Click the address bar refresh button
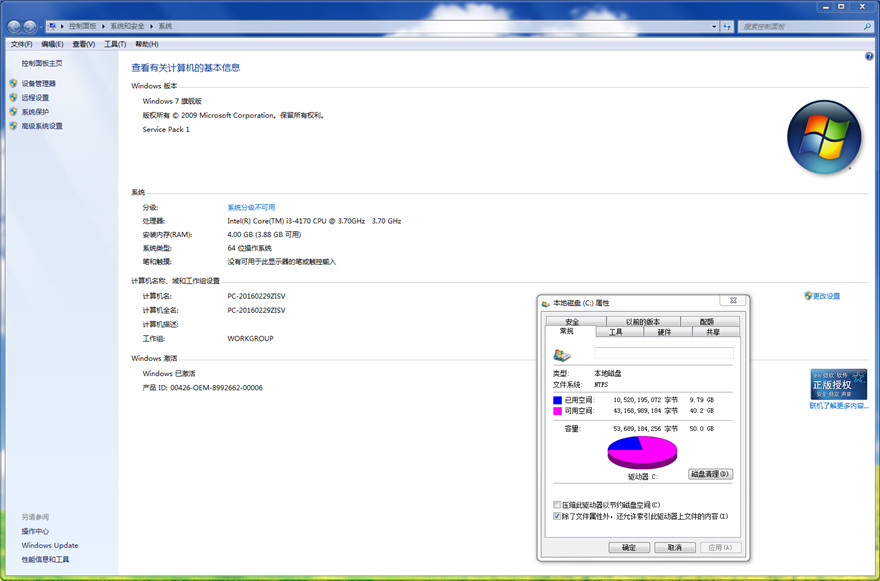 (x=727, y=26)
